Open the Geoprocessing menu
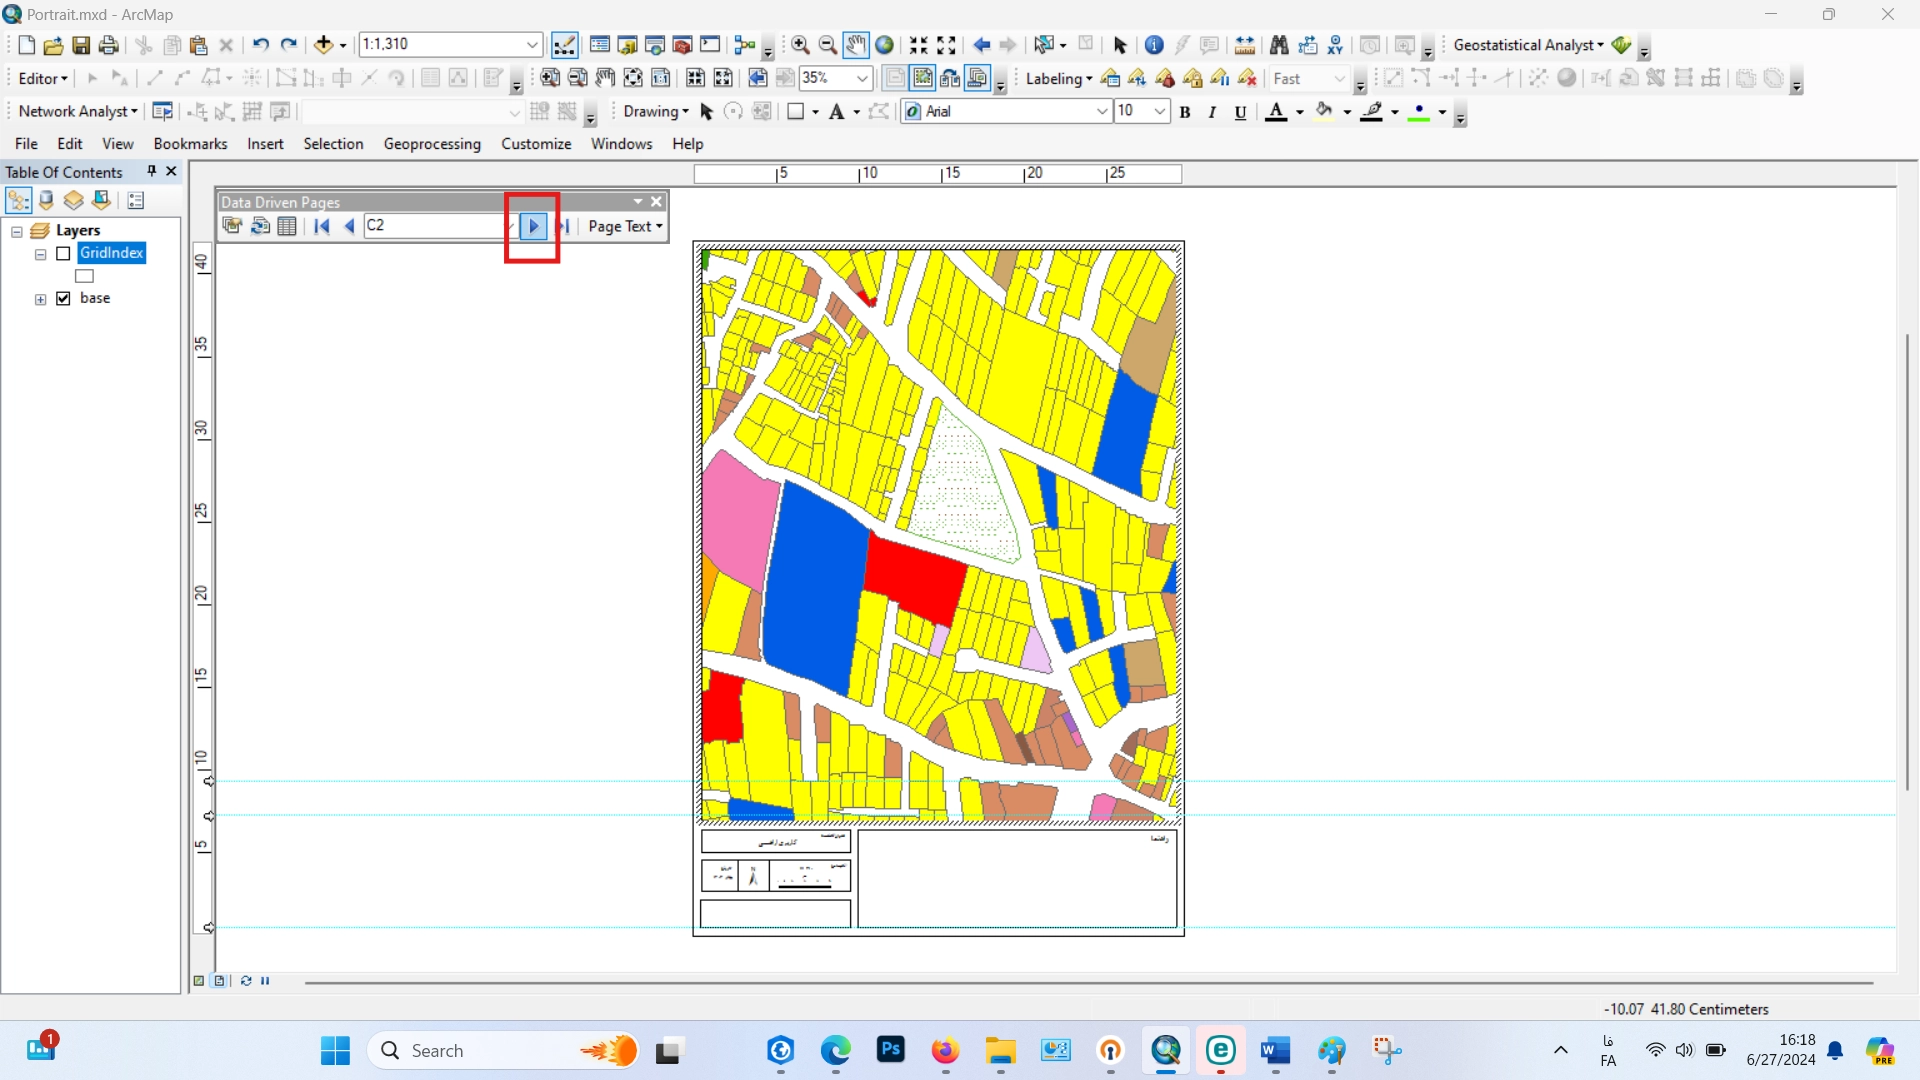Image resolution: width=1920 pixels, height=1080 pixels. pos(433,142)
